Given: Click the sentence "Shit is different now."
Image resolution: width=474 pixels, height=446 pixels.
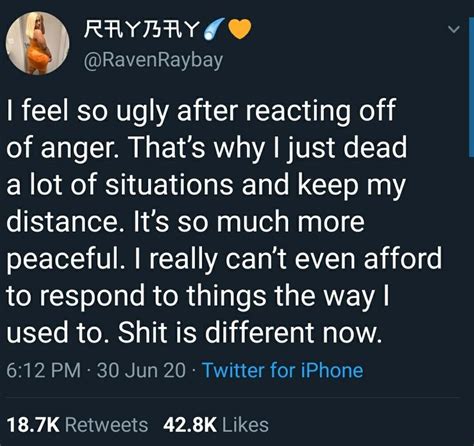Looking at the screenshot, I should [249, 332].
